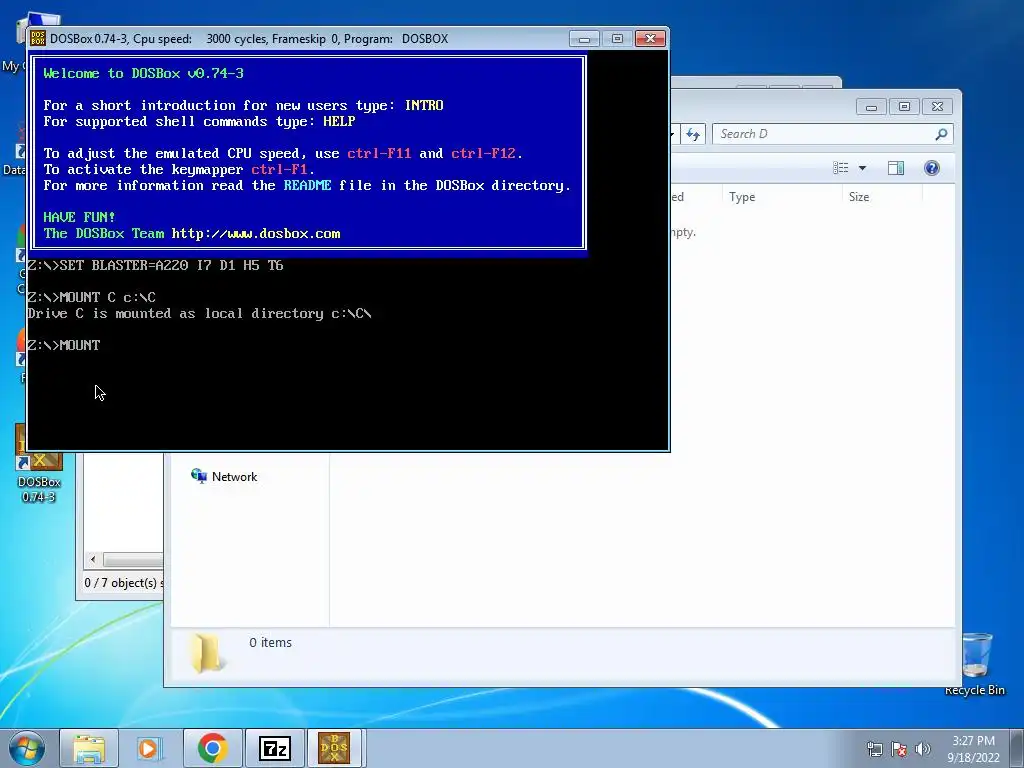
Task: Click the Drive C is mounted message
Action: point(199,313)
